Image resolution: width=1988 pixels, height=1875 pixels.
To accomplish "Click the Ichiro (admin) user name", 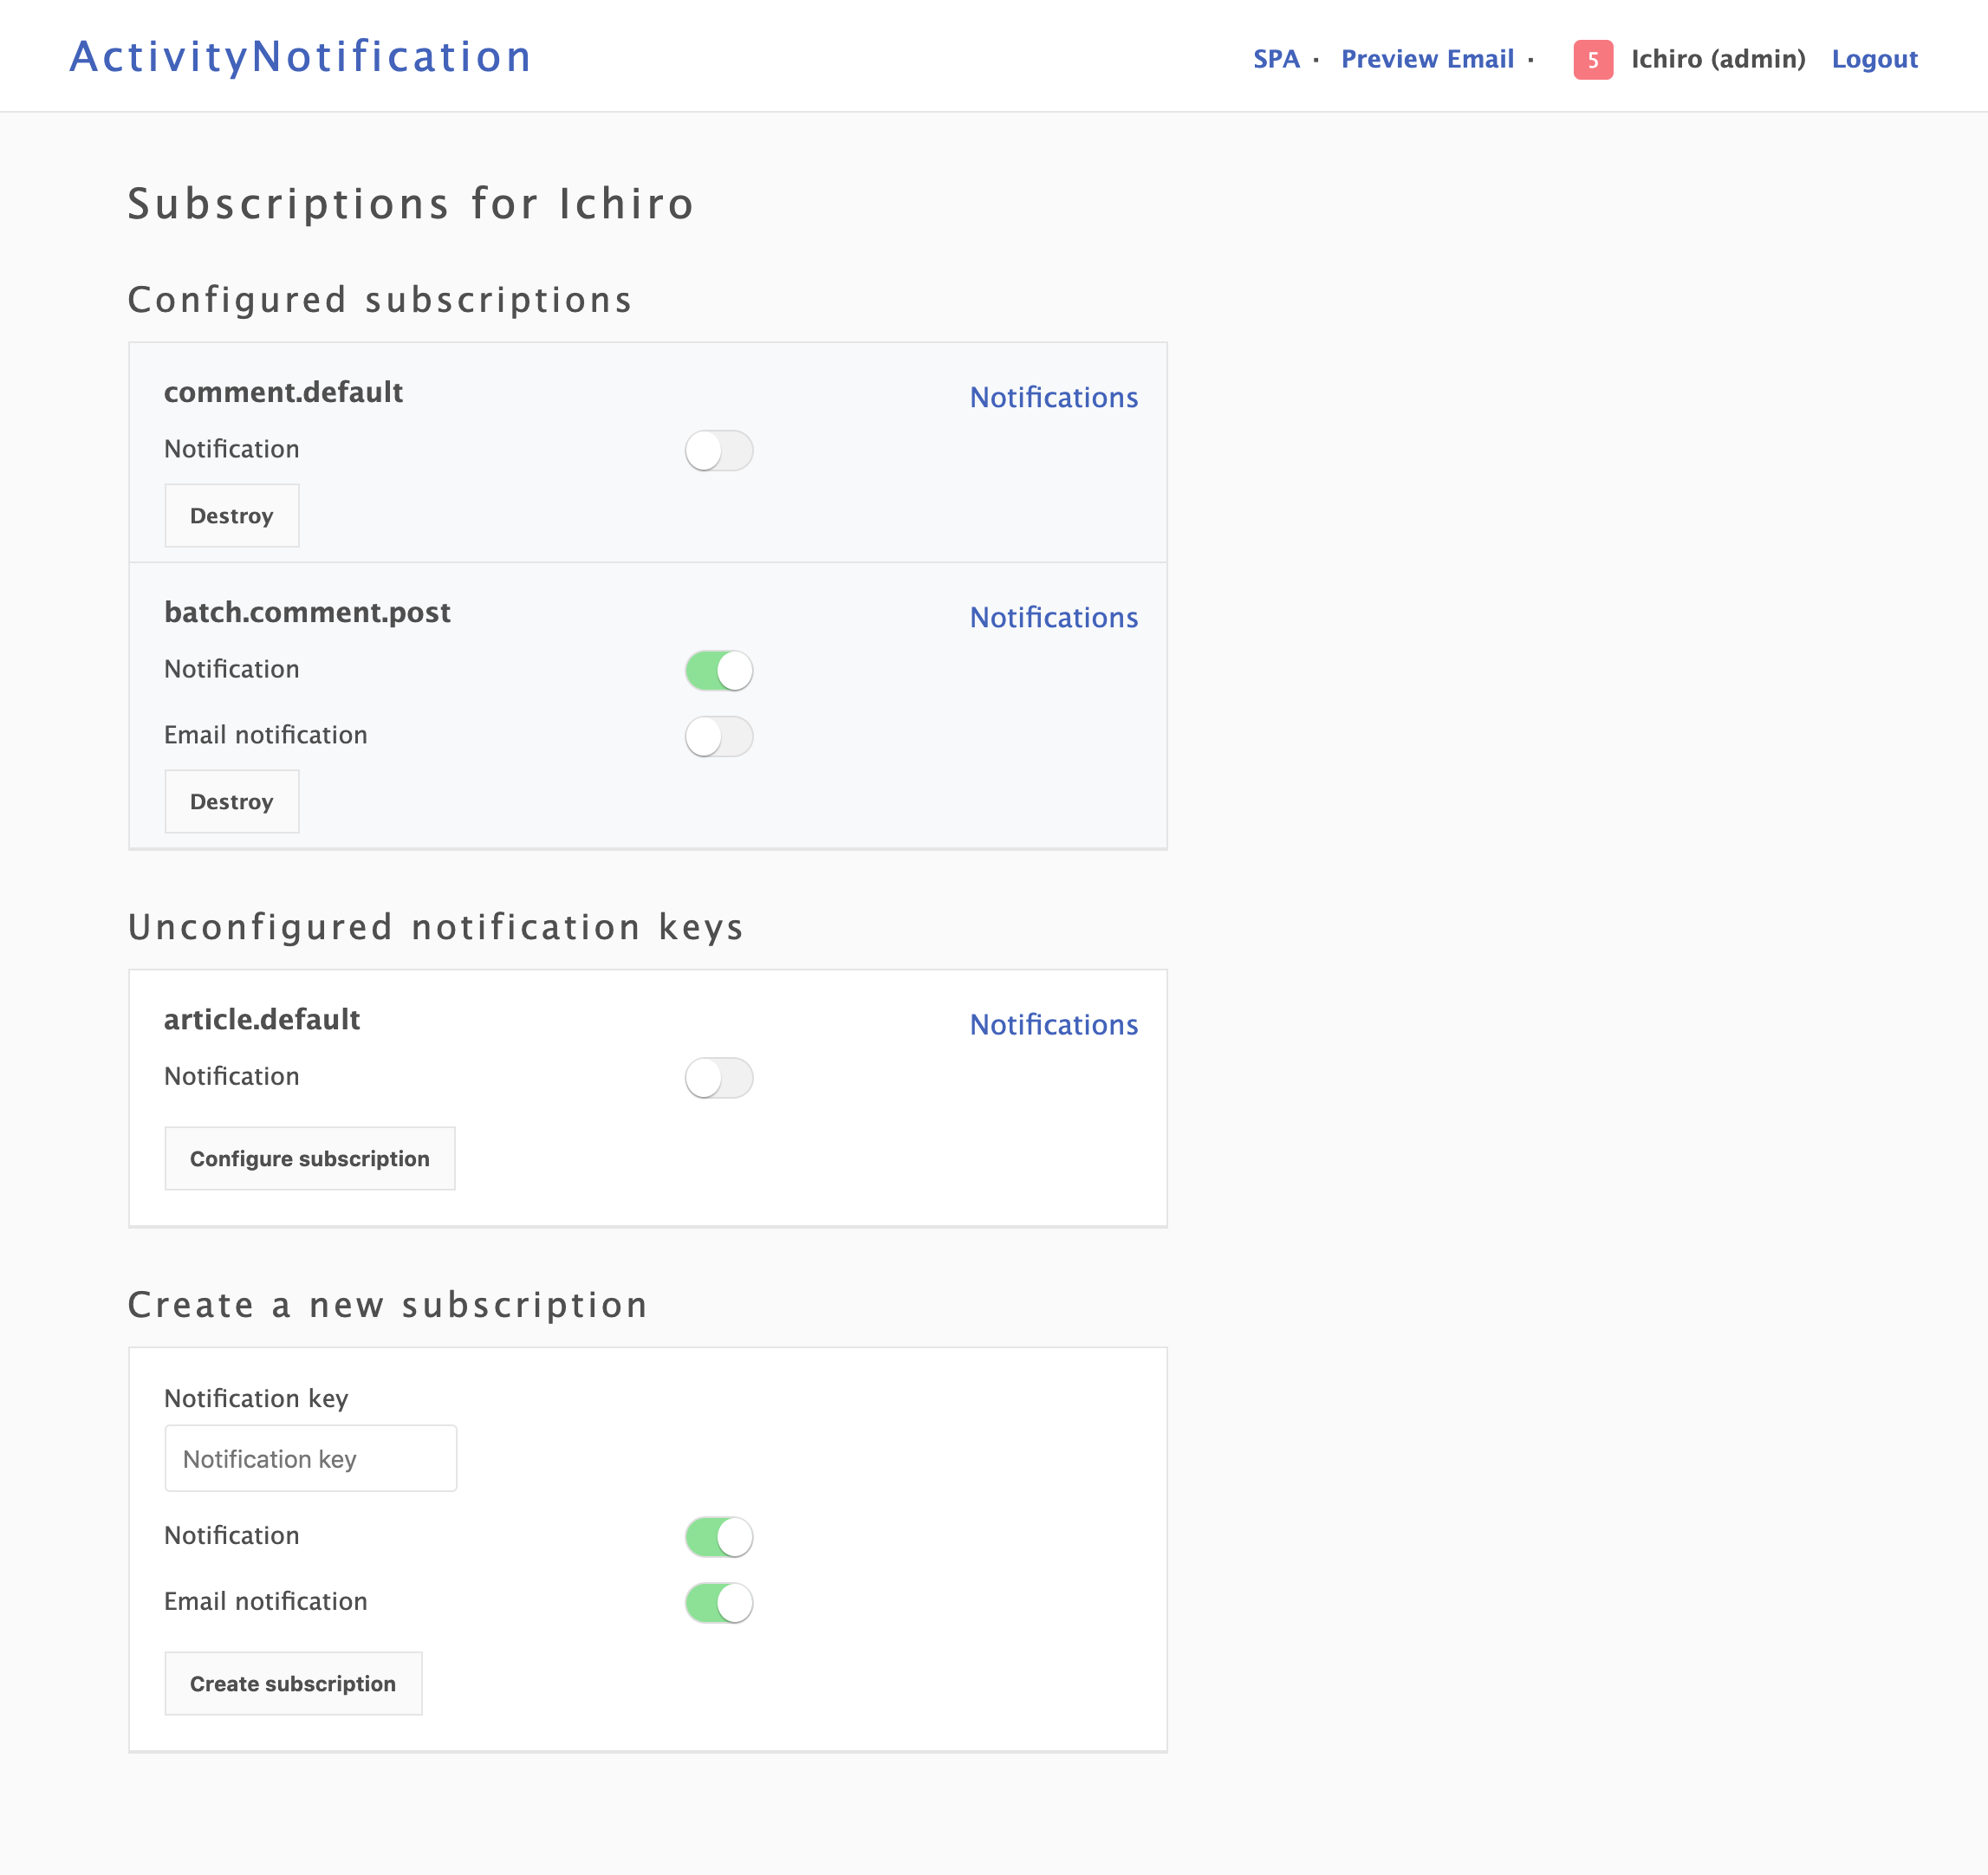I will point(1717,59).
